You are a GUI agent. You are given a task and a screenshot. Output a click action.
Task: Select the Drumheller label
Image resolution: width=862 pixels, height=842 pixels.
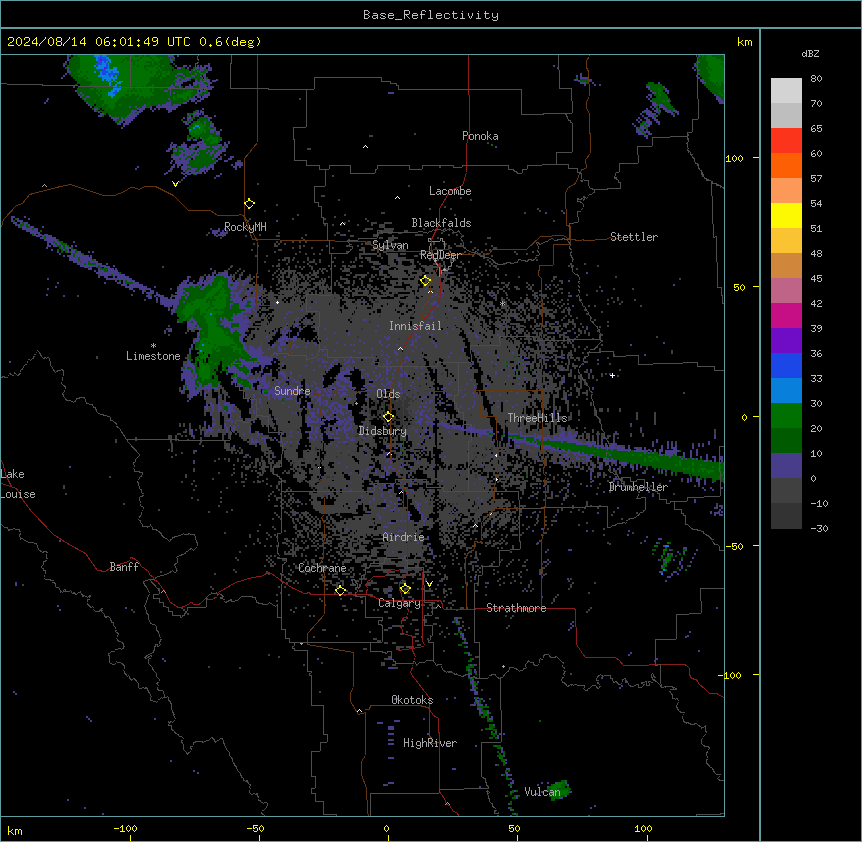coord(638,487)
